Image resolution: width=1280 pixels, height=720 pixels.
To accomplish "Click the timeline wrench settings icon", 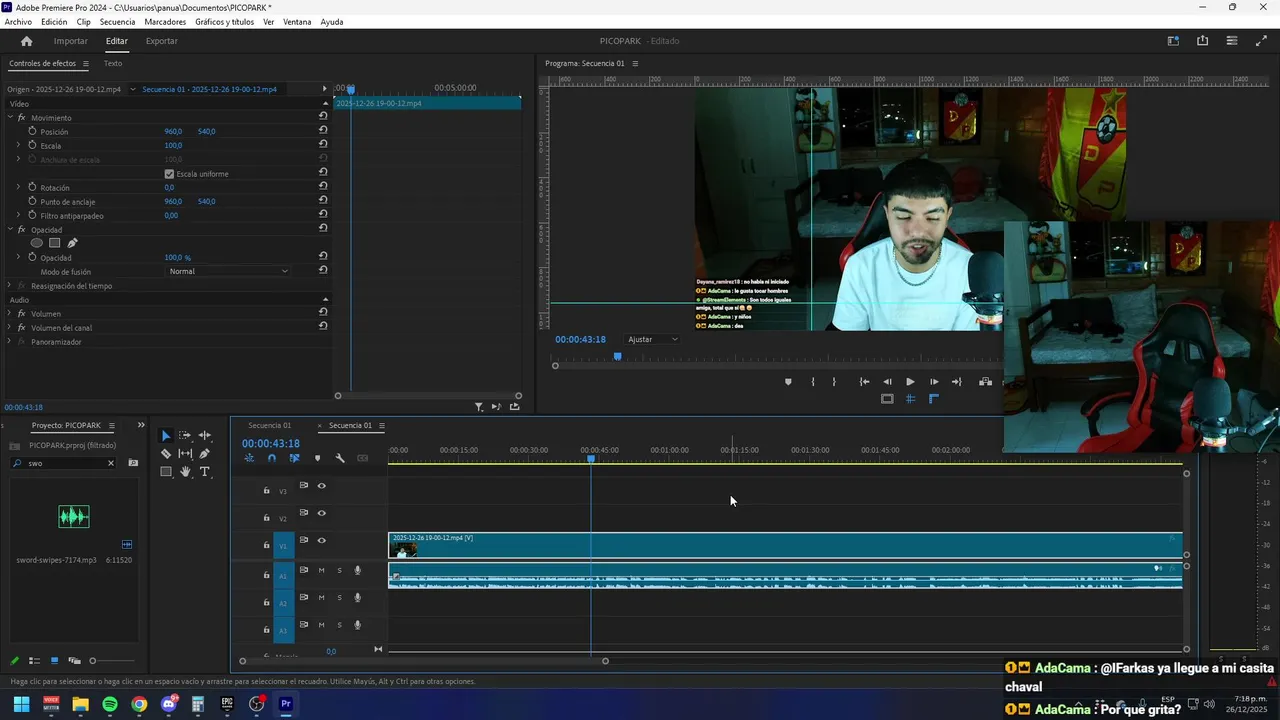I will [x=340, y=458].
